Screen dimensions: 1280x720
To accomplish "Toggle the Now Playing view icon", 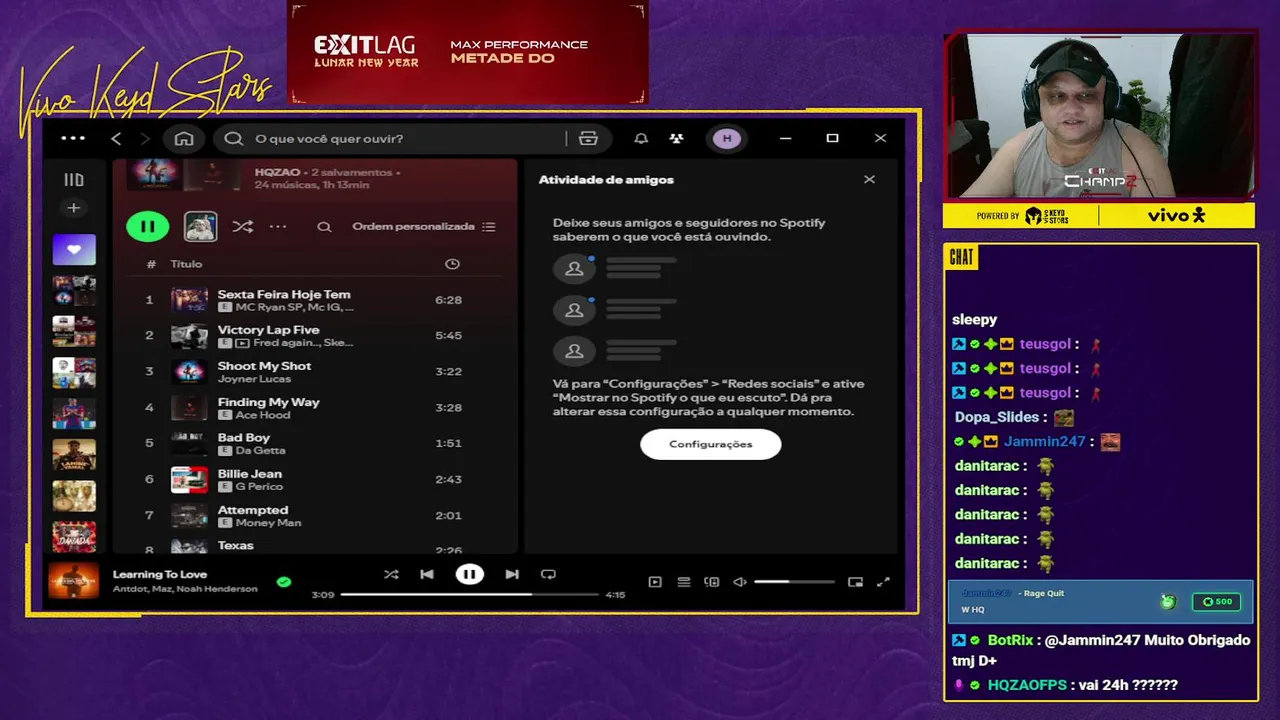I will click(x=655, y=581).
